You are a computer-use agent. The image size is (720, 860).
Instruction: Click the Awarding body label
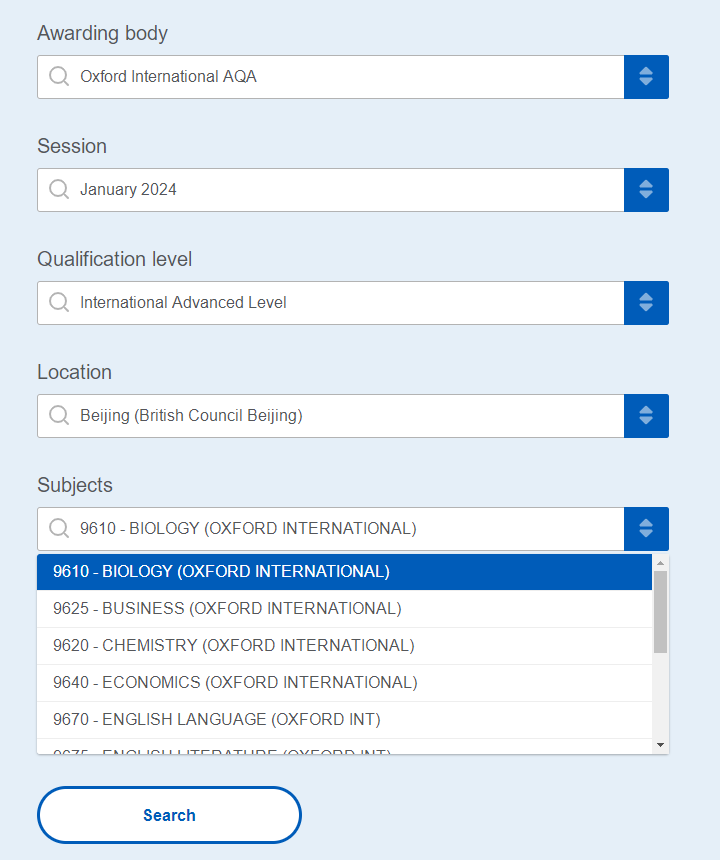click(x=103, y=33)
